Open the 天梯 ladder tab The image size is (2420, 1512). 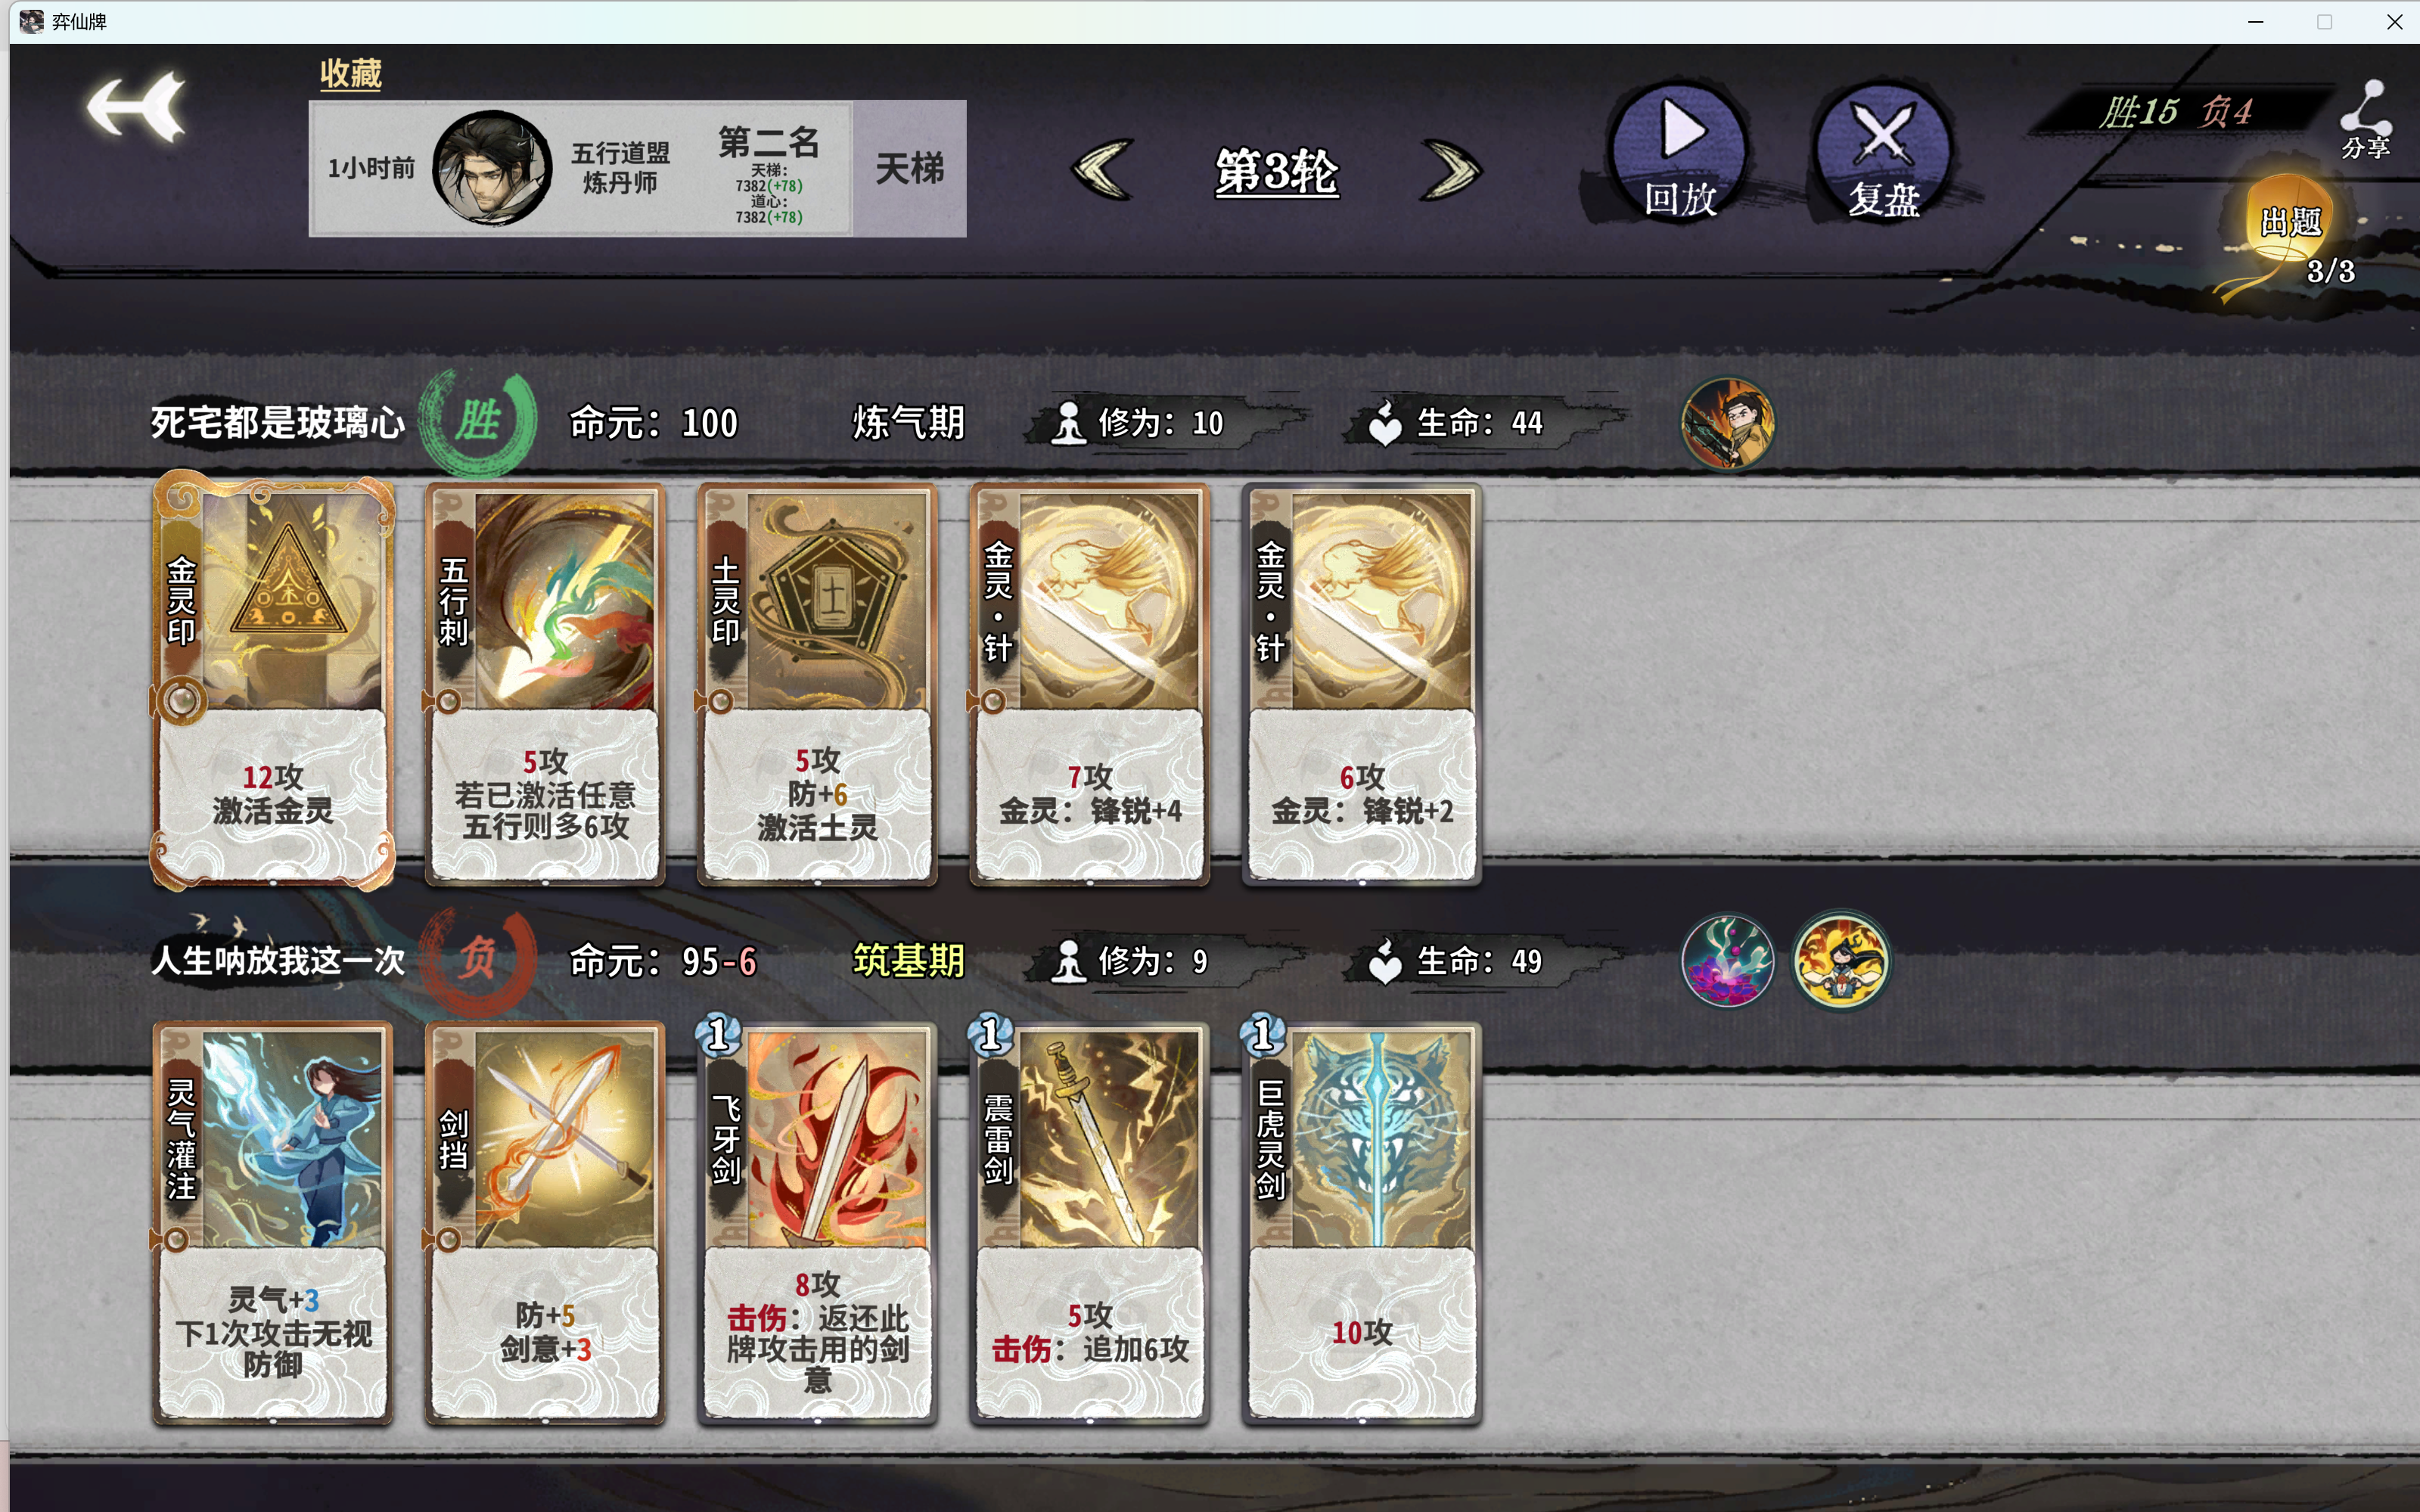(x=909, y=168)
